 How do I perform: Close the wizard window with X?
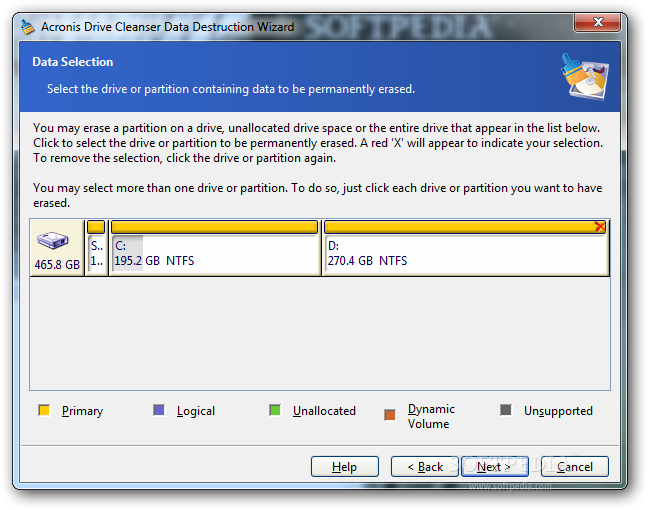coord(597,22)
